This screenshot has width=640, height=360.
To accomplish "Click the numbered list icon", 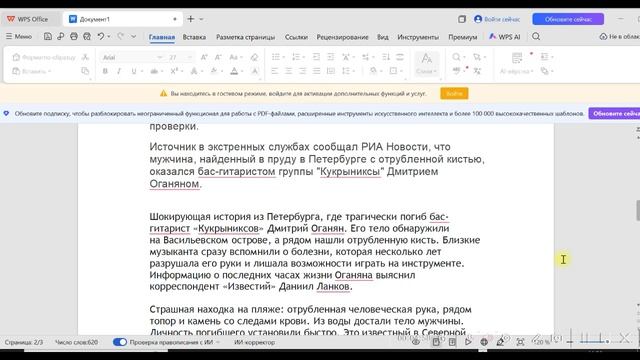I will pos(296,57).
